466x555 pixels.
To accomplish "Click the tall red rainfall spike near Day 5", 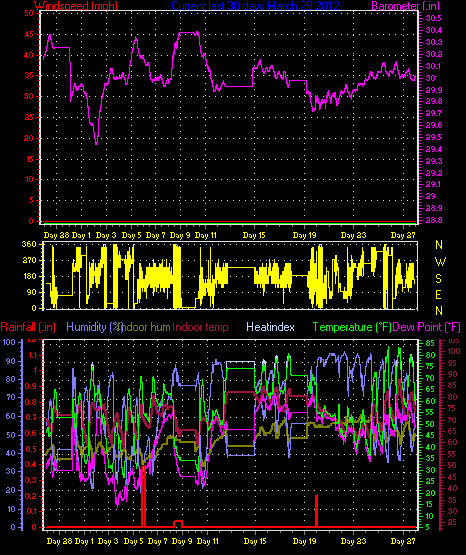I will [x=143, y=497].
